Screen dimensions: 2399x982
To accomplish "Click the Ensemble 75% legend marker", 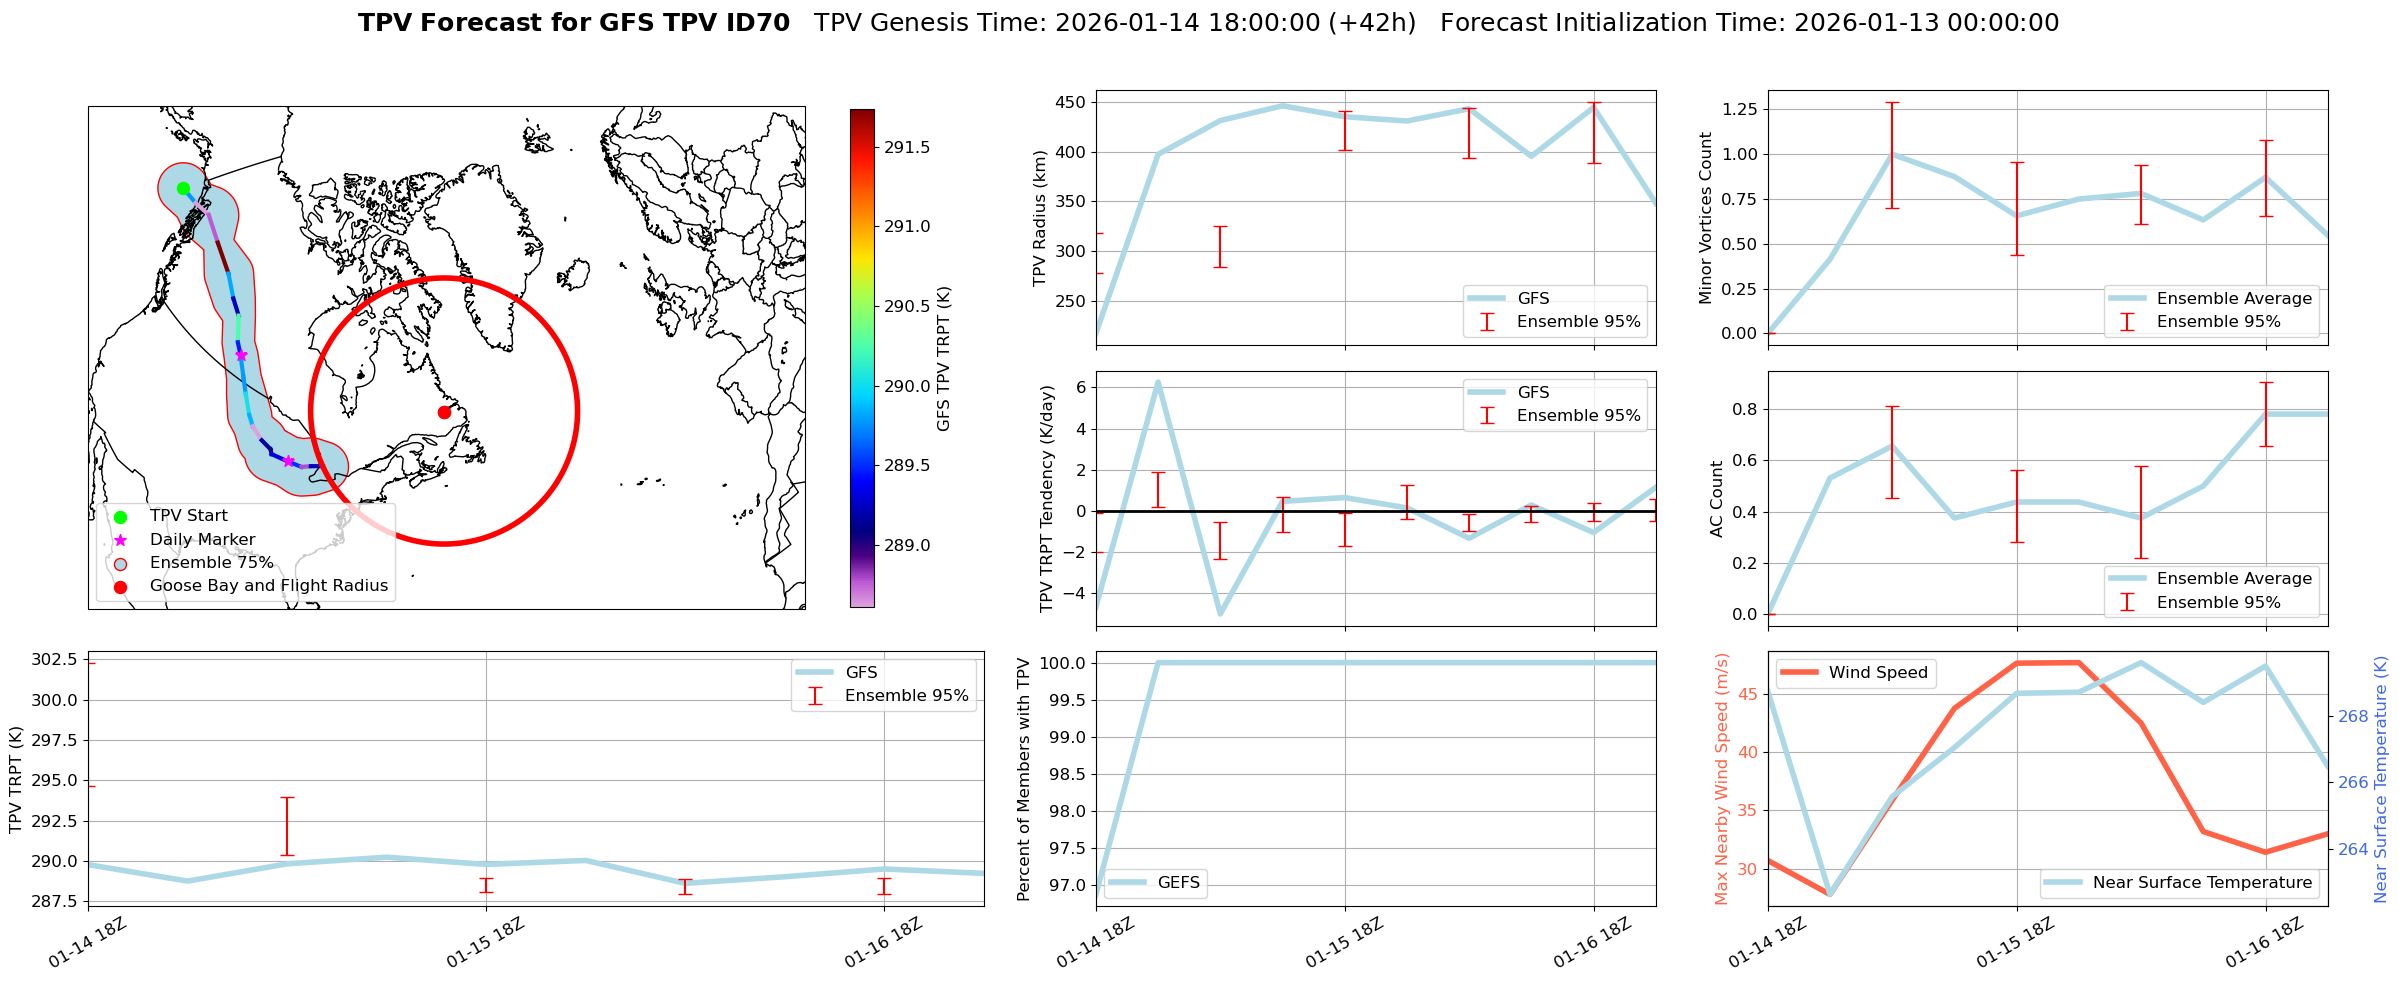I will click(x=120, y=564).
